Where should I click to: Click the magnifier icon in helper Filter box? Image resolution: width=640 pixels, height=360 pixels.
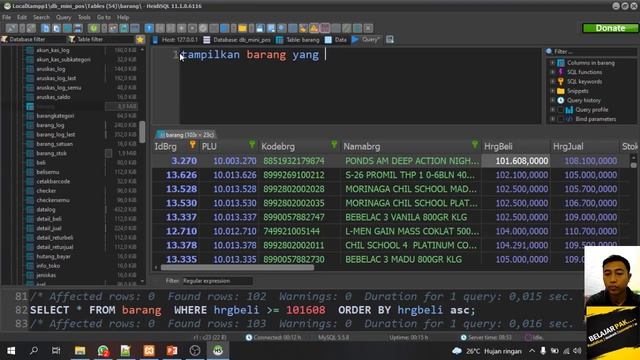point(549,51)
